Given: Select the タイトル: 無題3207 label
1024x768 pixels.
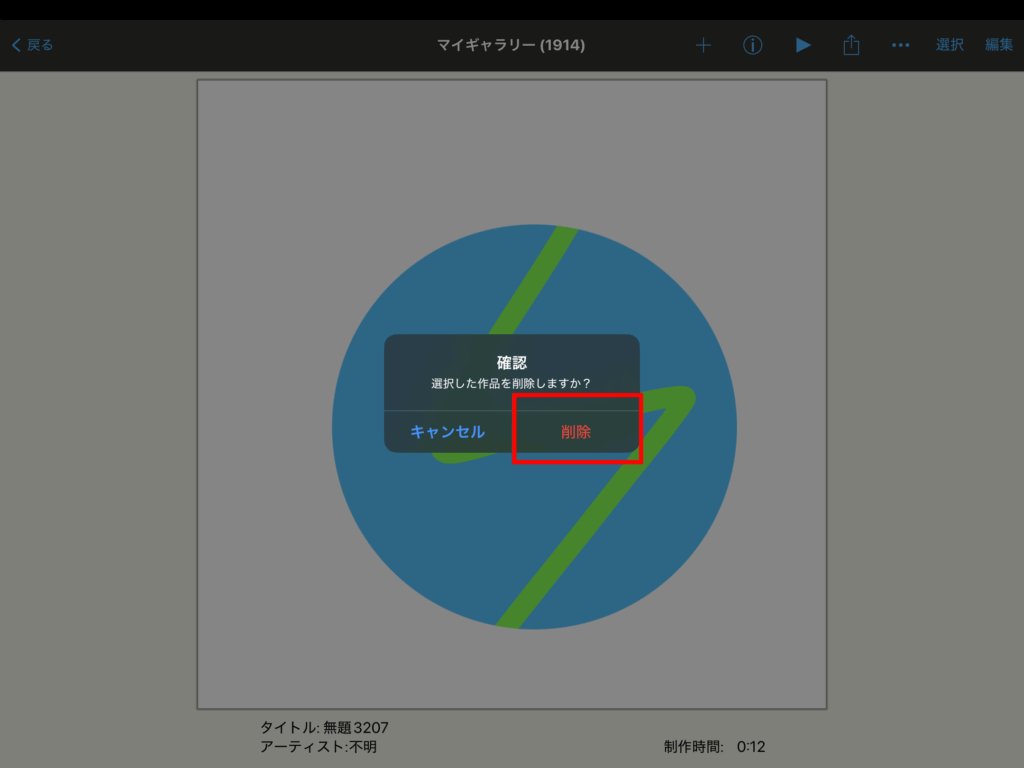Looking at the screenshot, I should pos(324,728).
